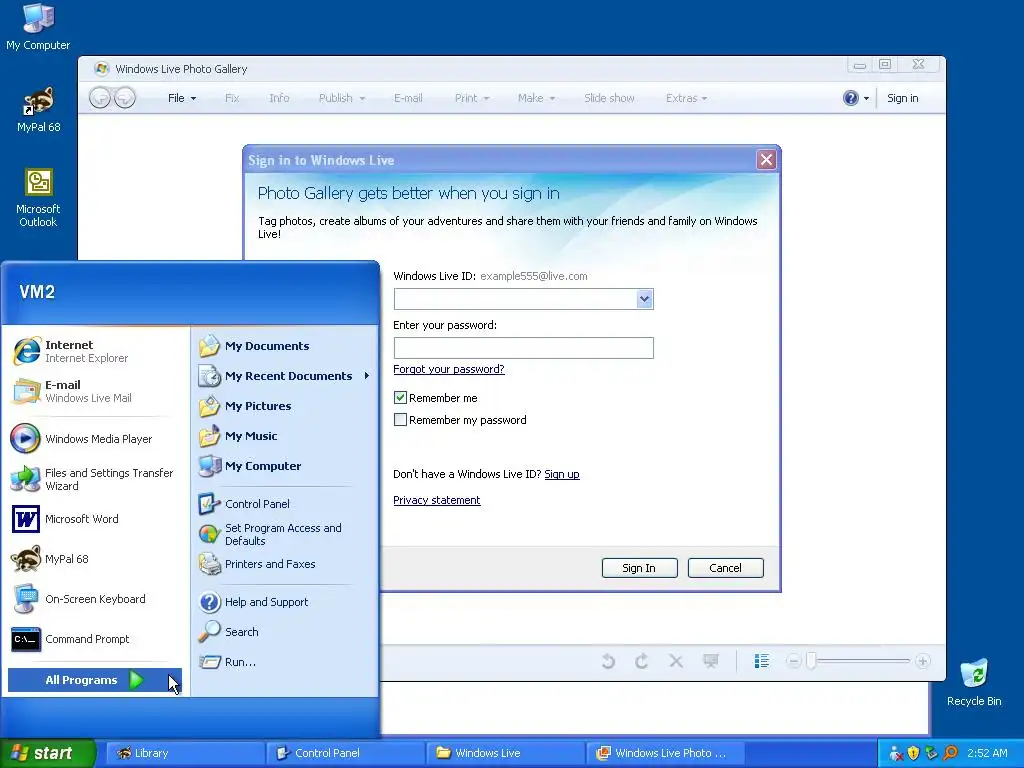Click E-mail in Photo Gallery toolbar
Screen dimensions: 1024x768
click(x=408, y=98)
